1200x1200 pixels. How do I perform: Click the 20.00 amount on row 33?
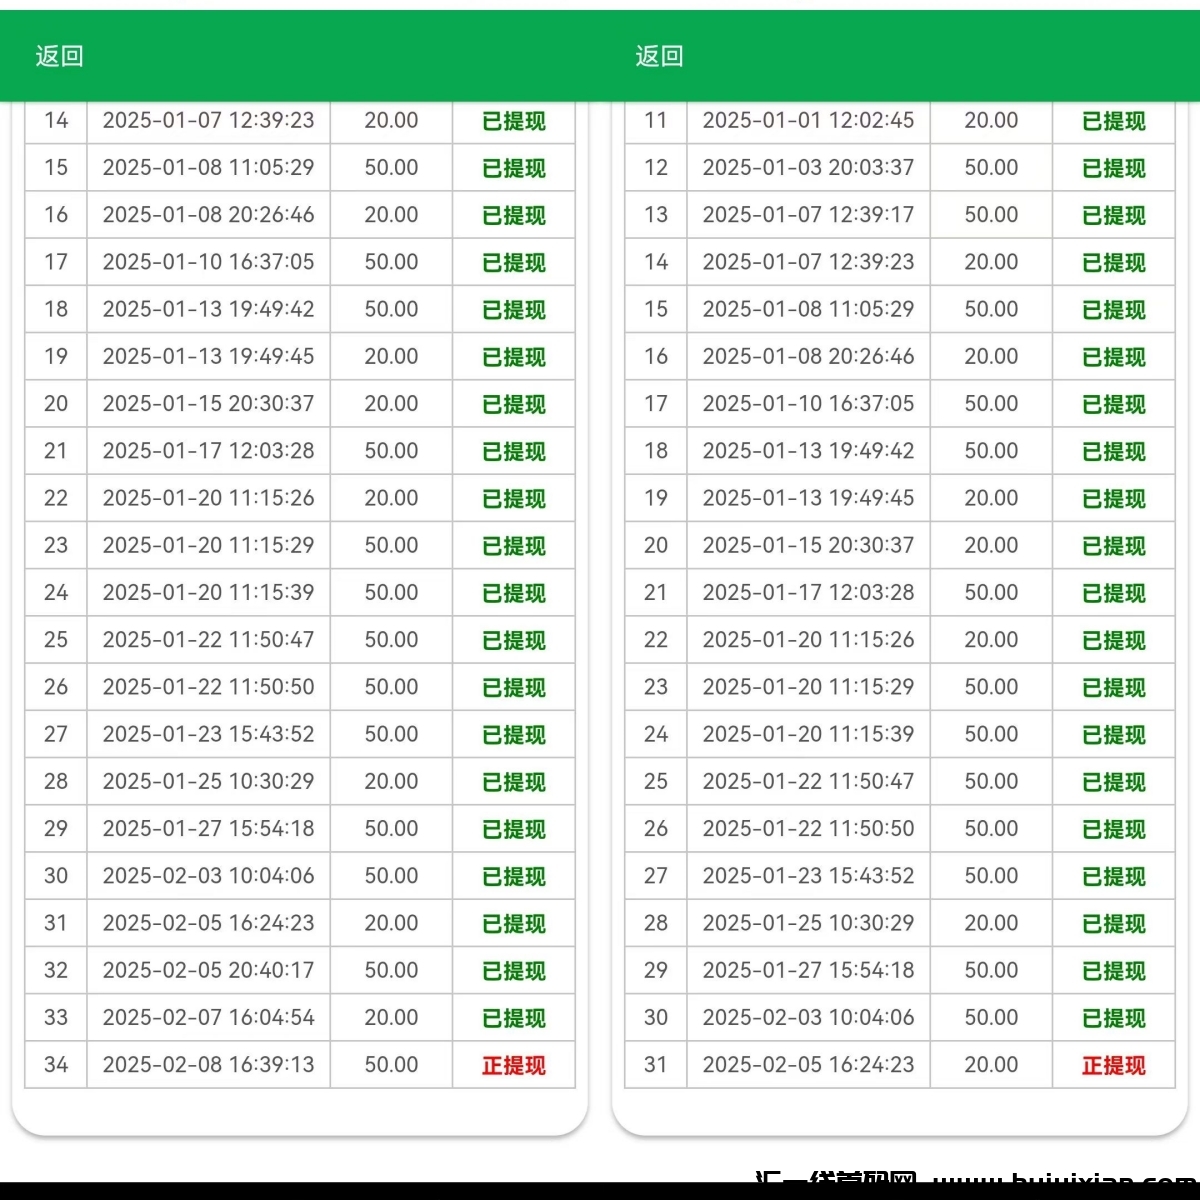pyautogui.click(x=391, y=1018)
